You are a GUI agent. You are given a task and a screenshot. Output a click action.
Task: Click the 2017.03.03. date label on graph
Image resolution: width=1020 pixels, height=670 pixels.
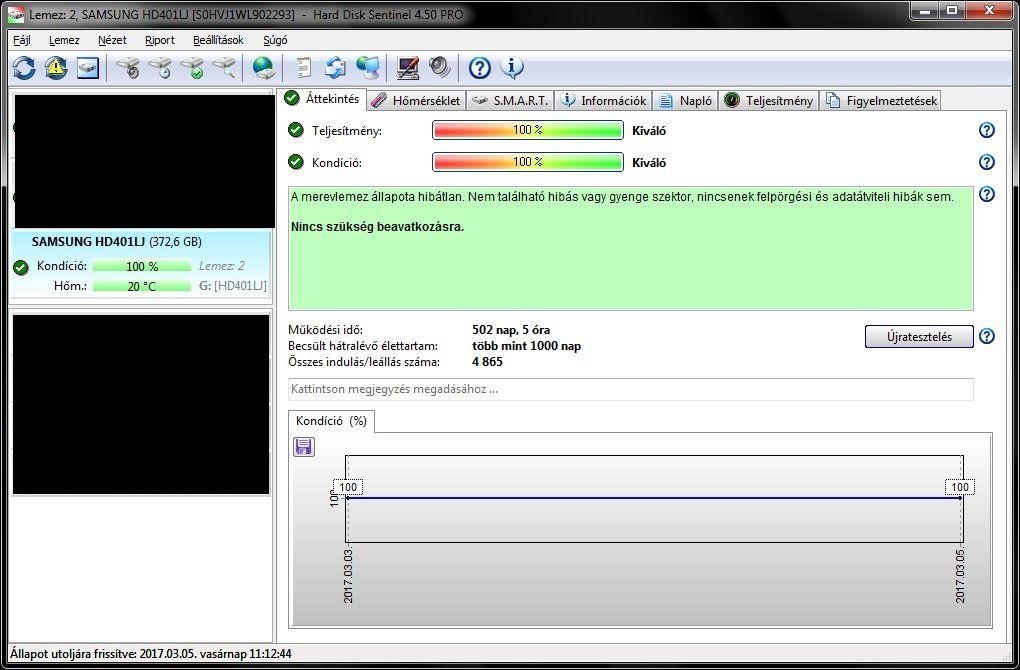point(348,576)
